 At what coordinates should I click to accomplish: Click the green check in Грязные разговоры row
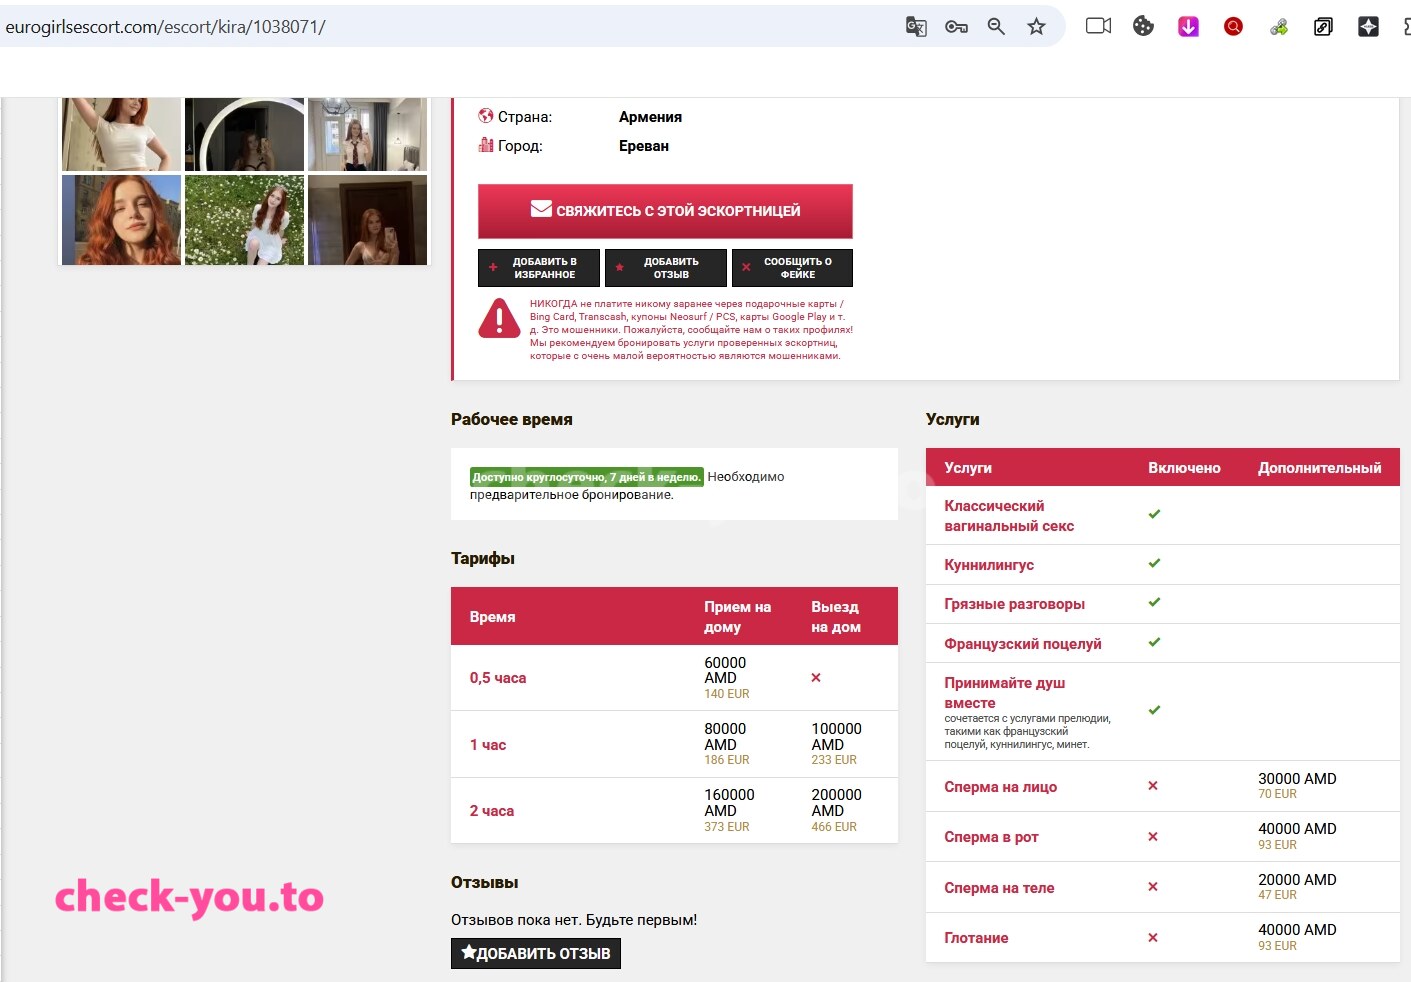click(x=1154, y=602)
